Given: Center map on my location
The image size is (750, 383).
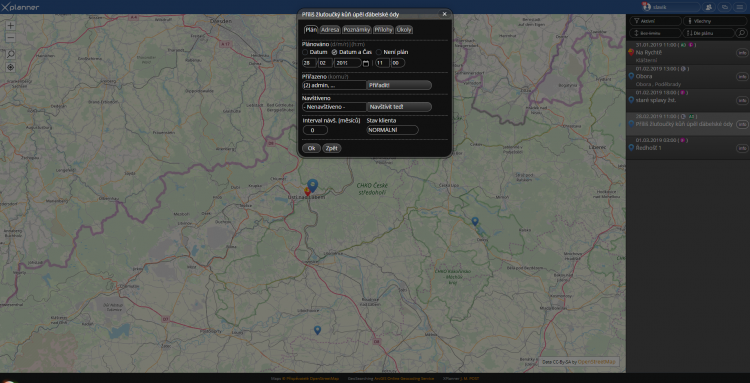Looking at the screenshot, I should (11, 67).
